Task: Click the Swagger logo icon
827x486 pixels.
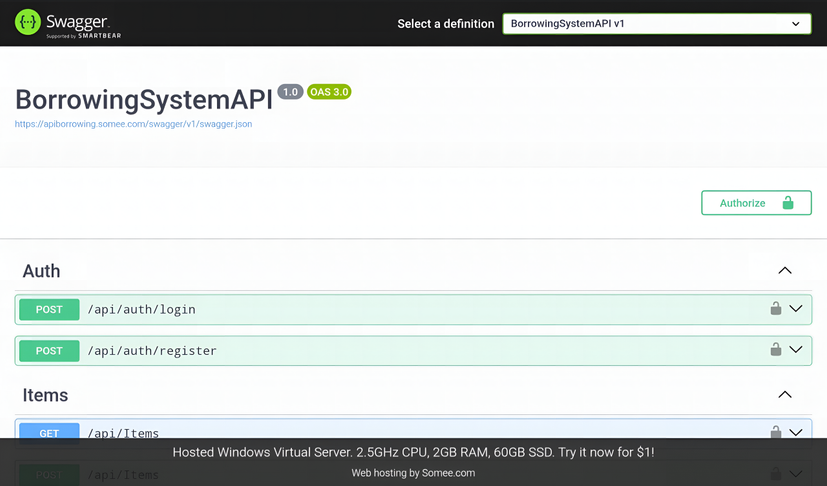Action: tap(27, 22)
